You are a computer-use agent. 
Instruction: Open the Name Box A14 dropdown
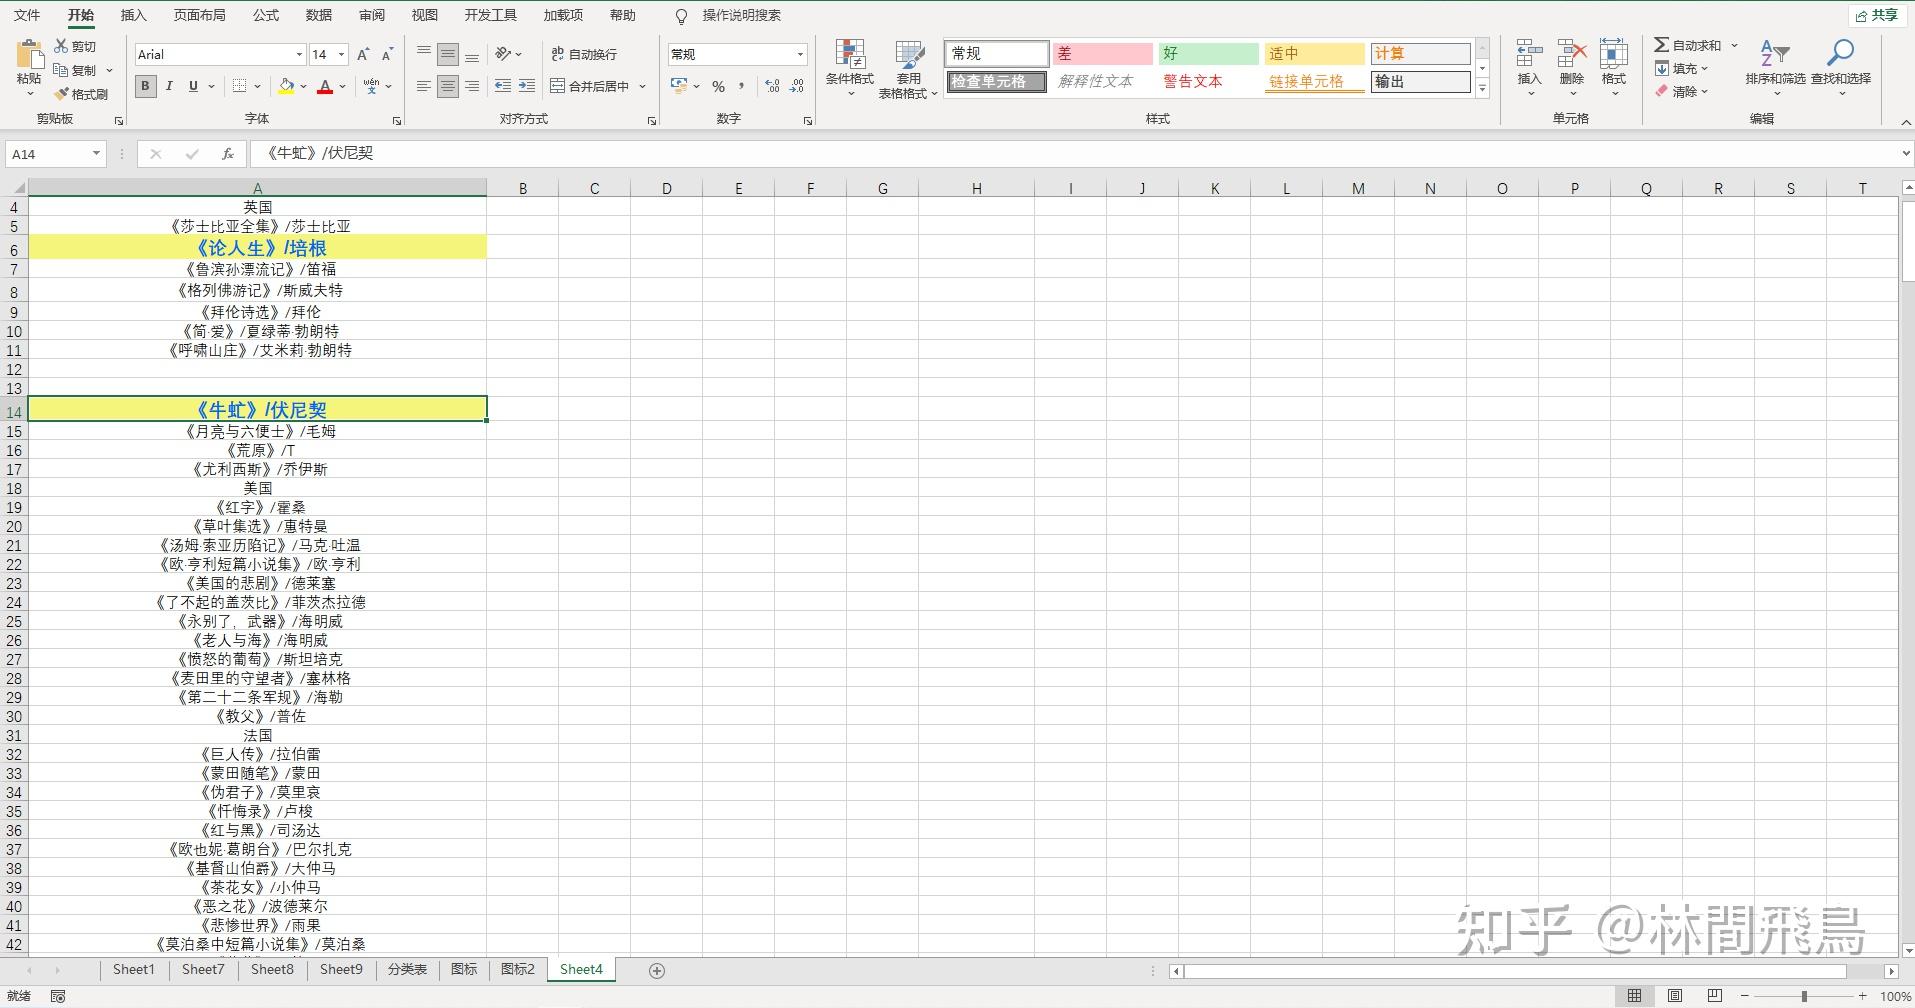pos(96,153)
